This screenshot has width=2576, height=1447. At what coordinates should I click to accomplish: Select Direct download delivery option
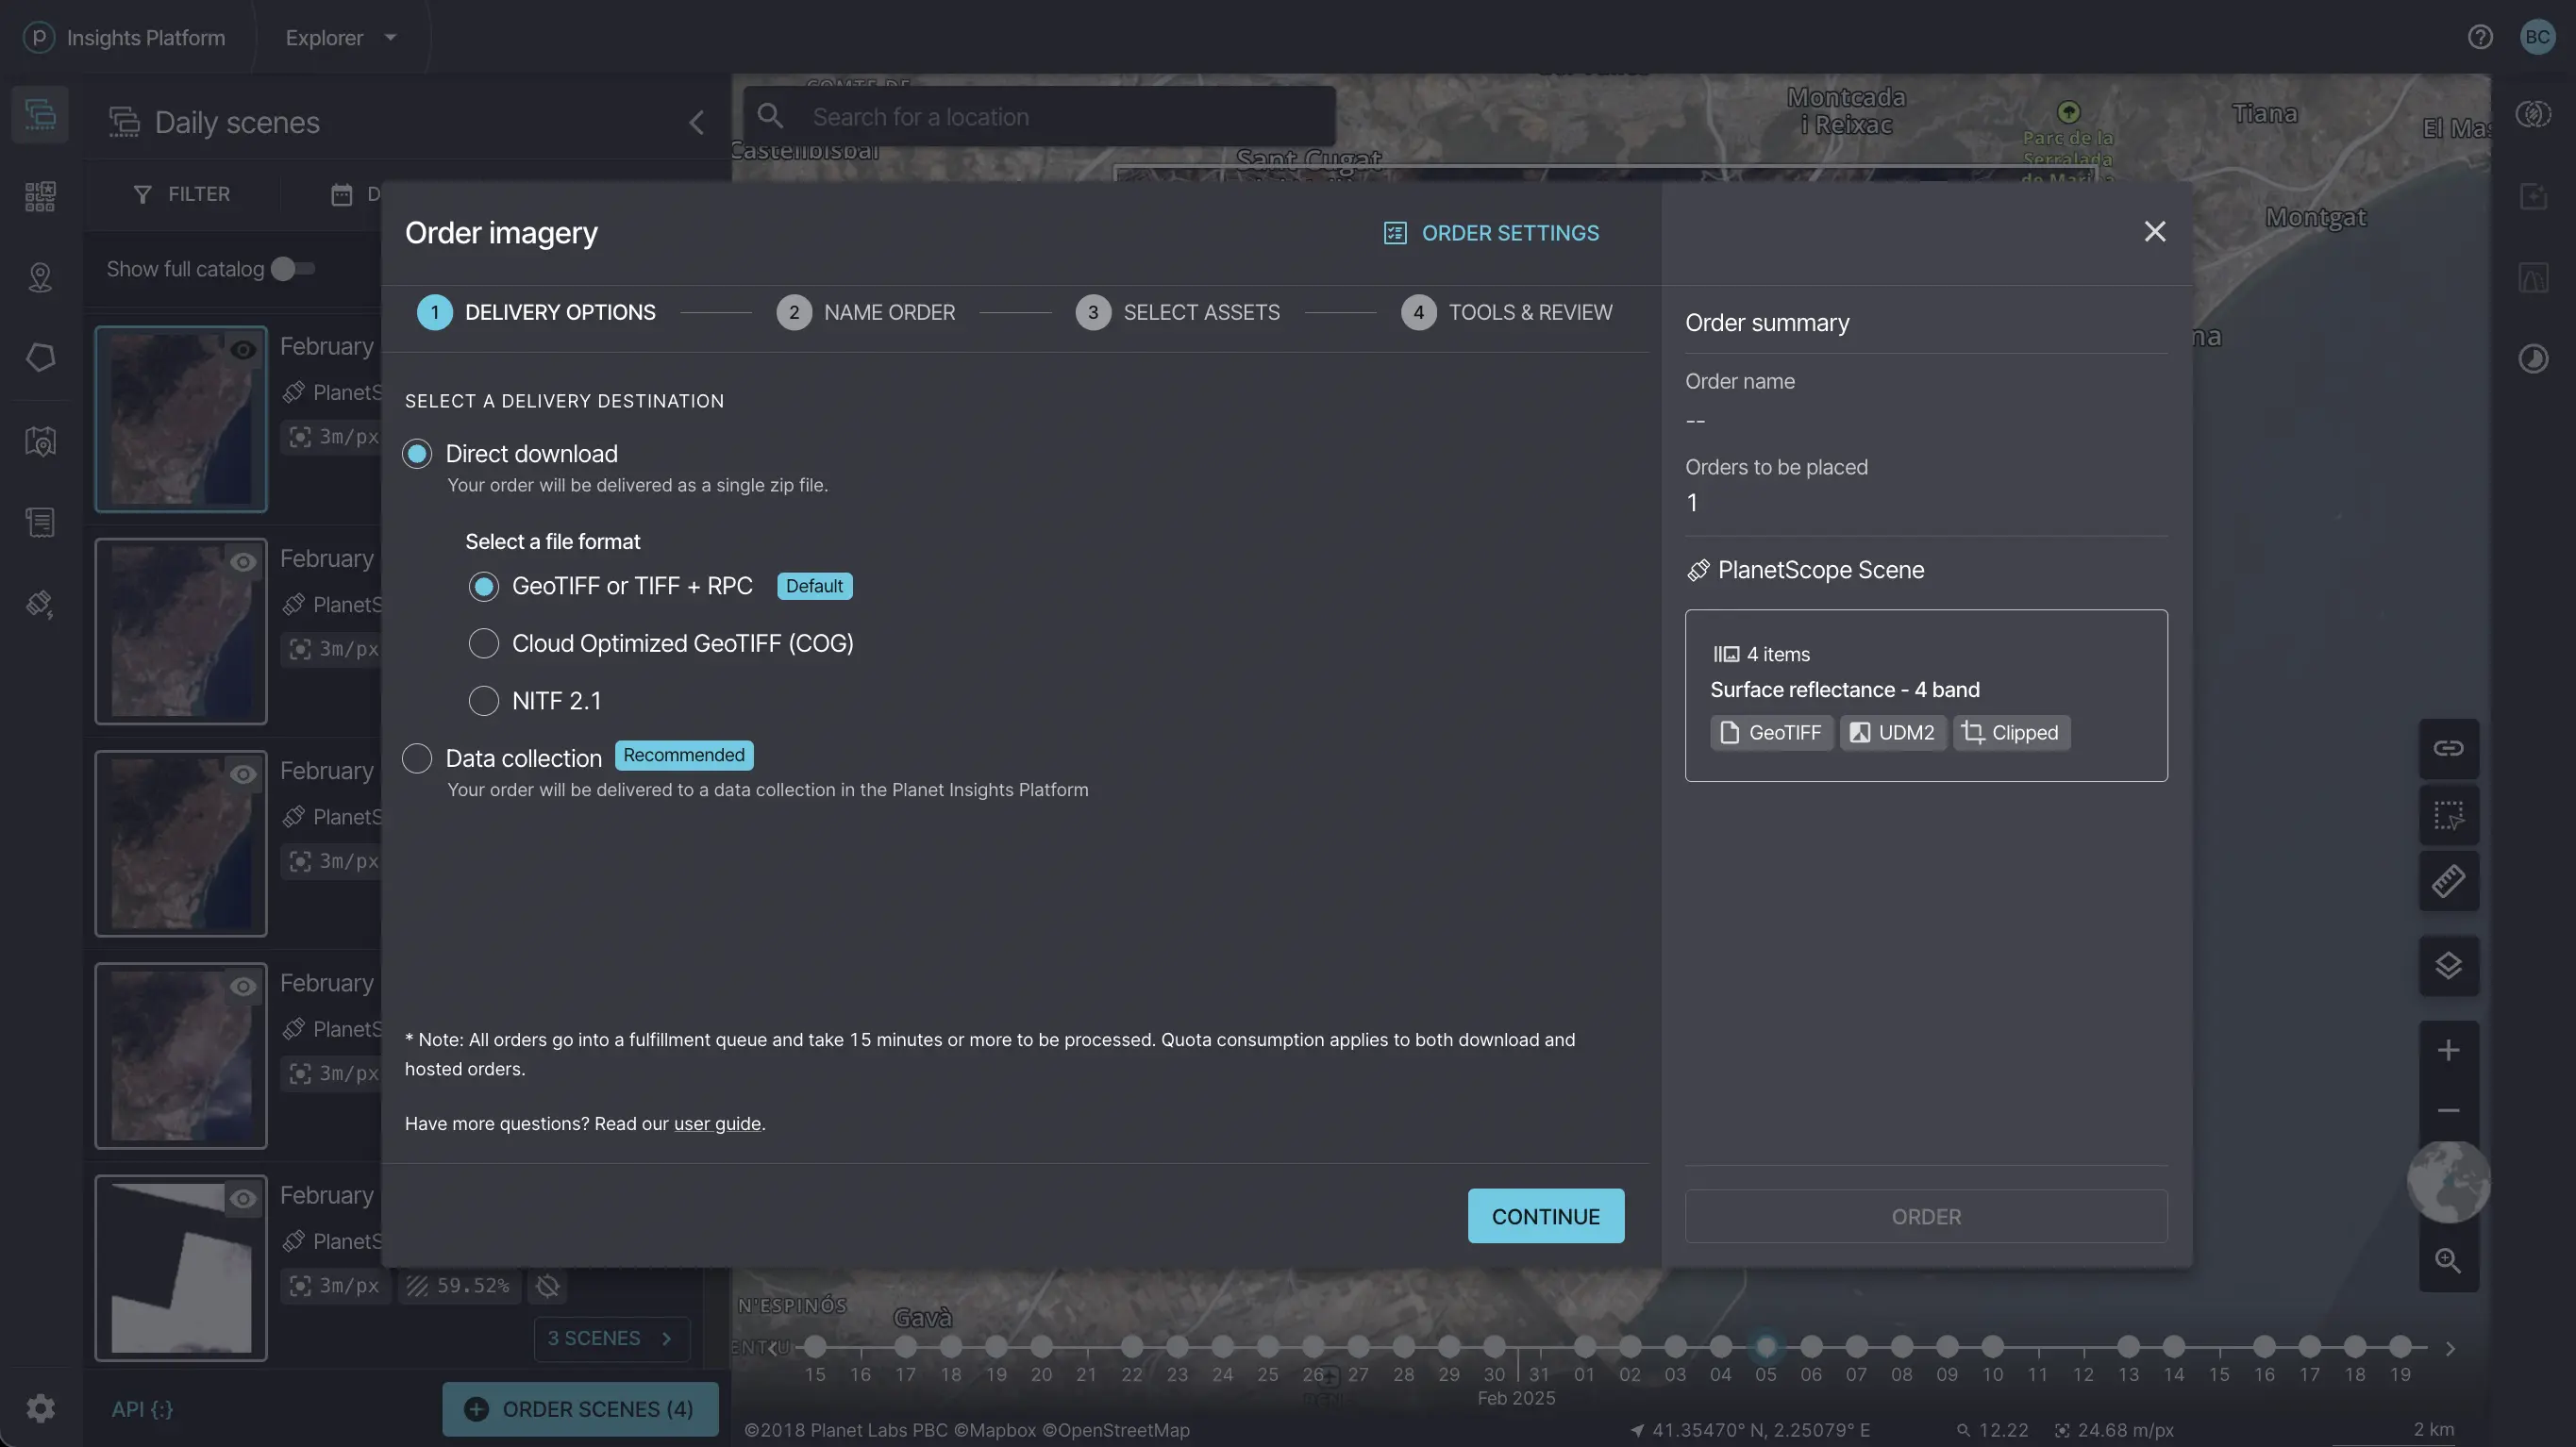tap(417, 454)
